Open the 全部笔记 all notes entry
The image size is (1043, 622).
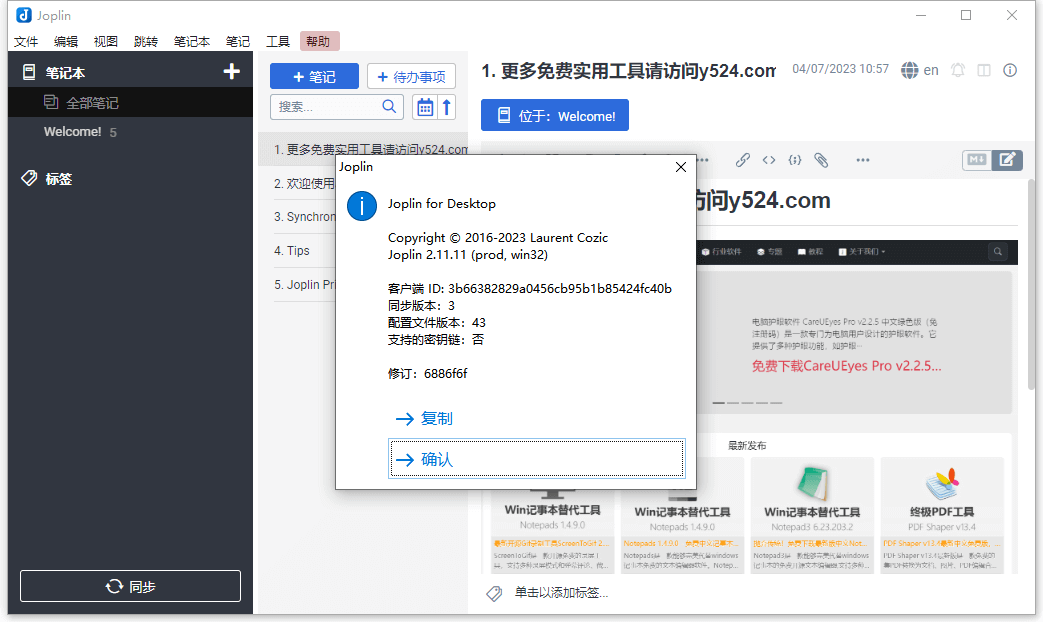(x=130, y=102)
